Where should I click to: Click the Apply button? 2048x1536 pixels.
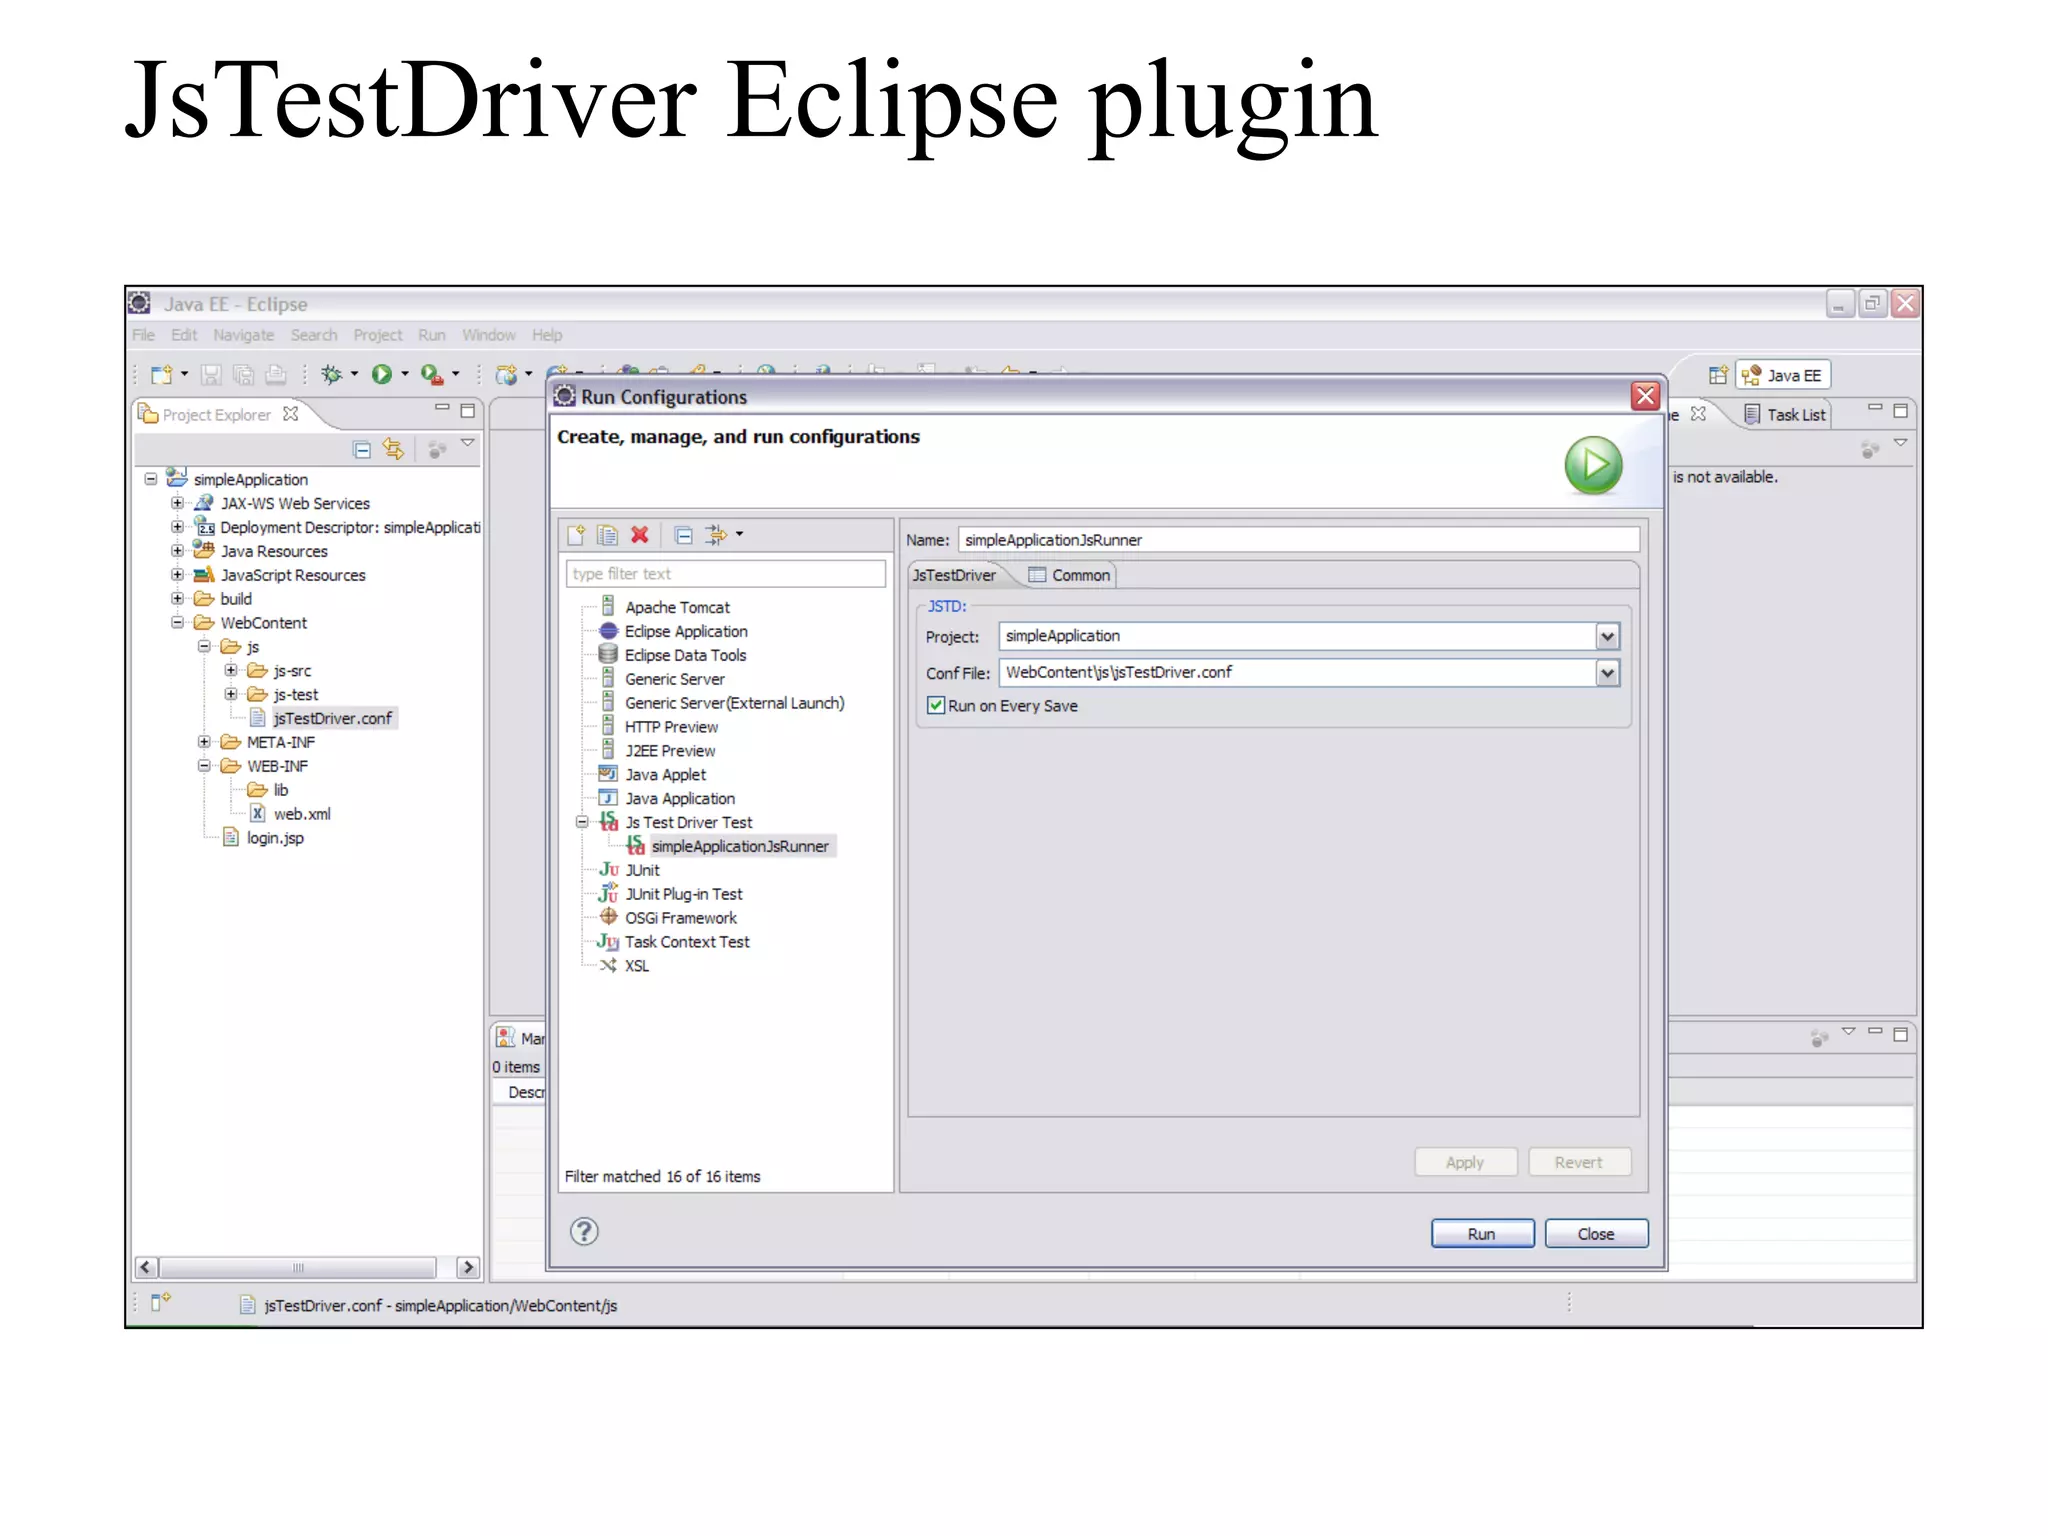pyautogui.click(x=1465, y=1162)
